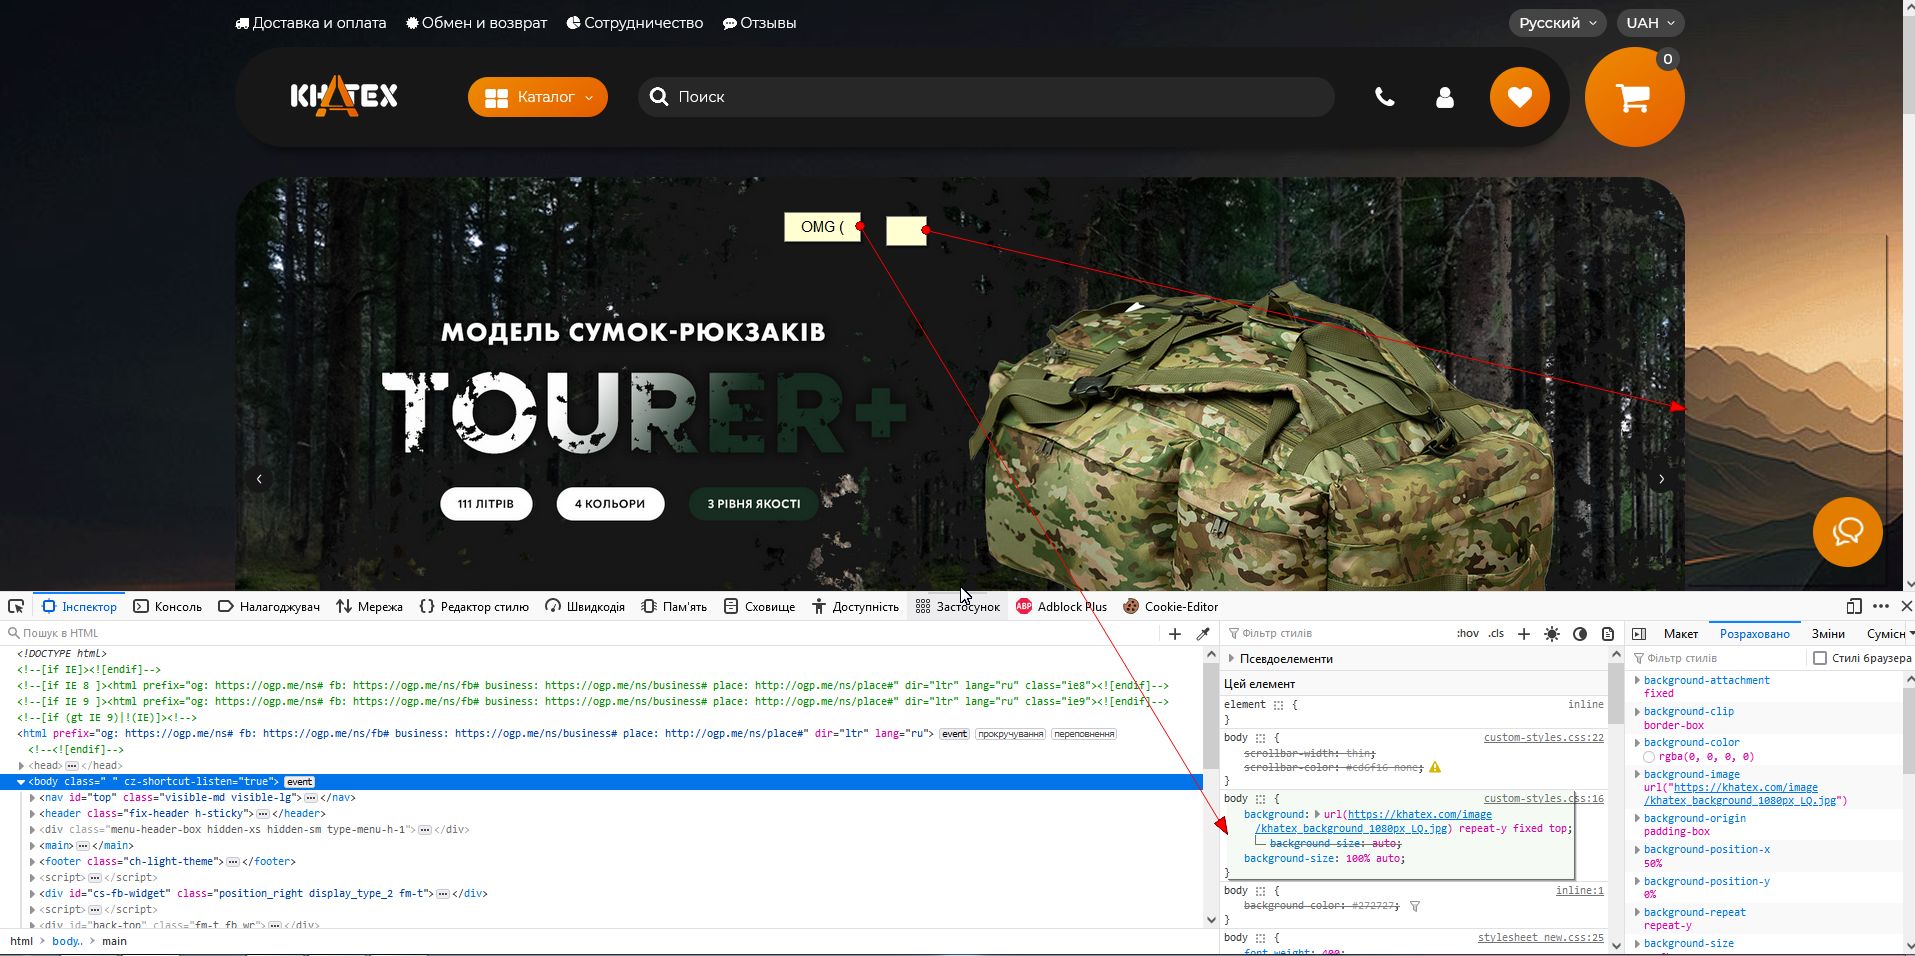
Task: Click the Khatex logo
Action: coord(344,96)
